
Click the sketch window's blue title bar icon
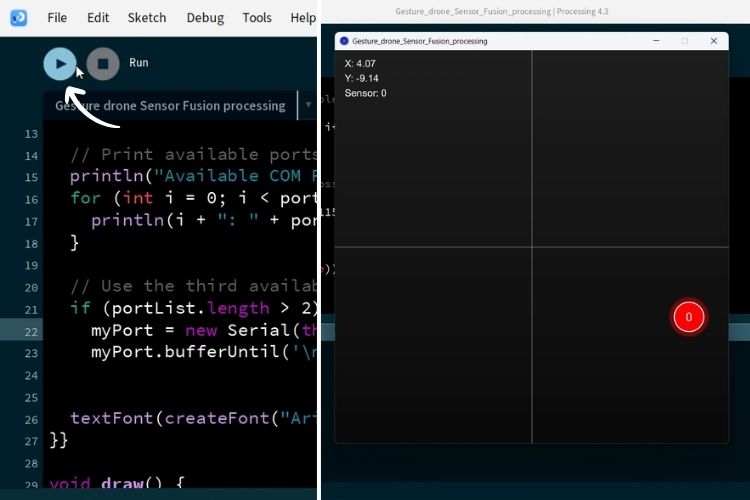tap(344, 41)
